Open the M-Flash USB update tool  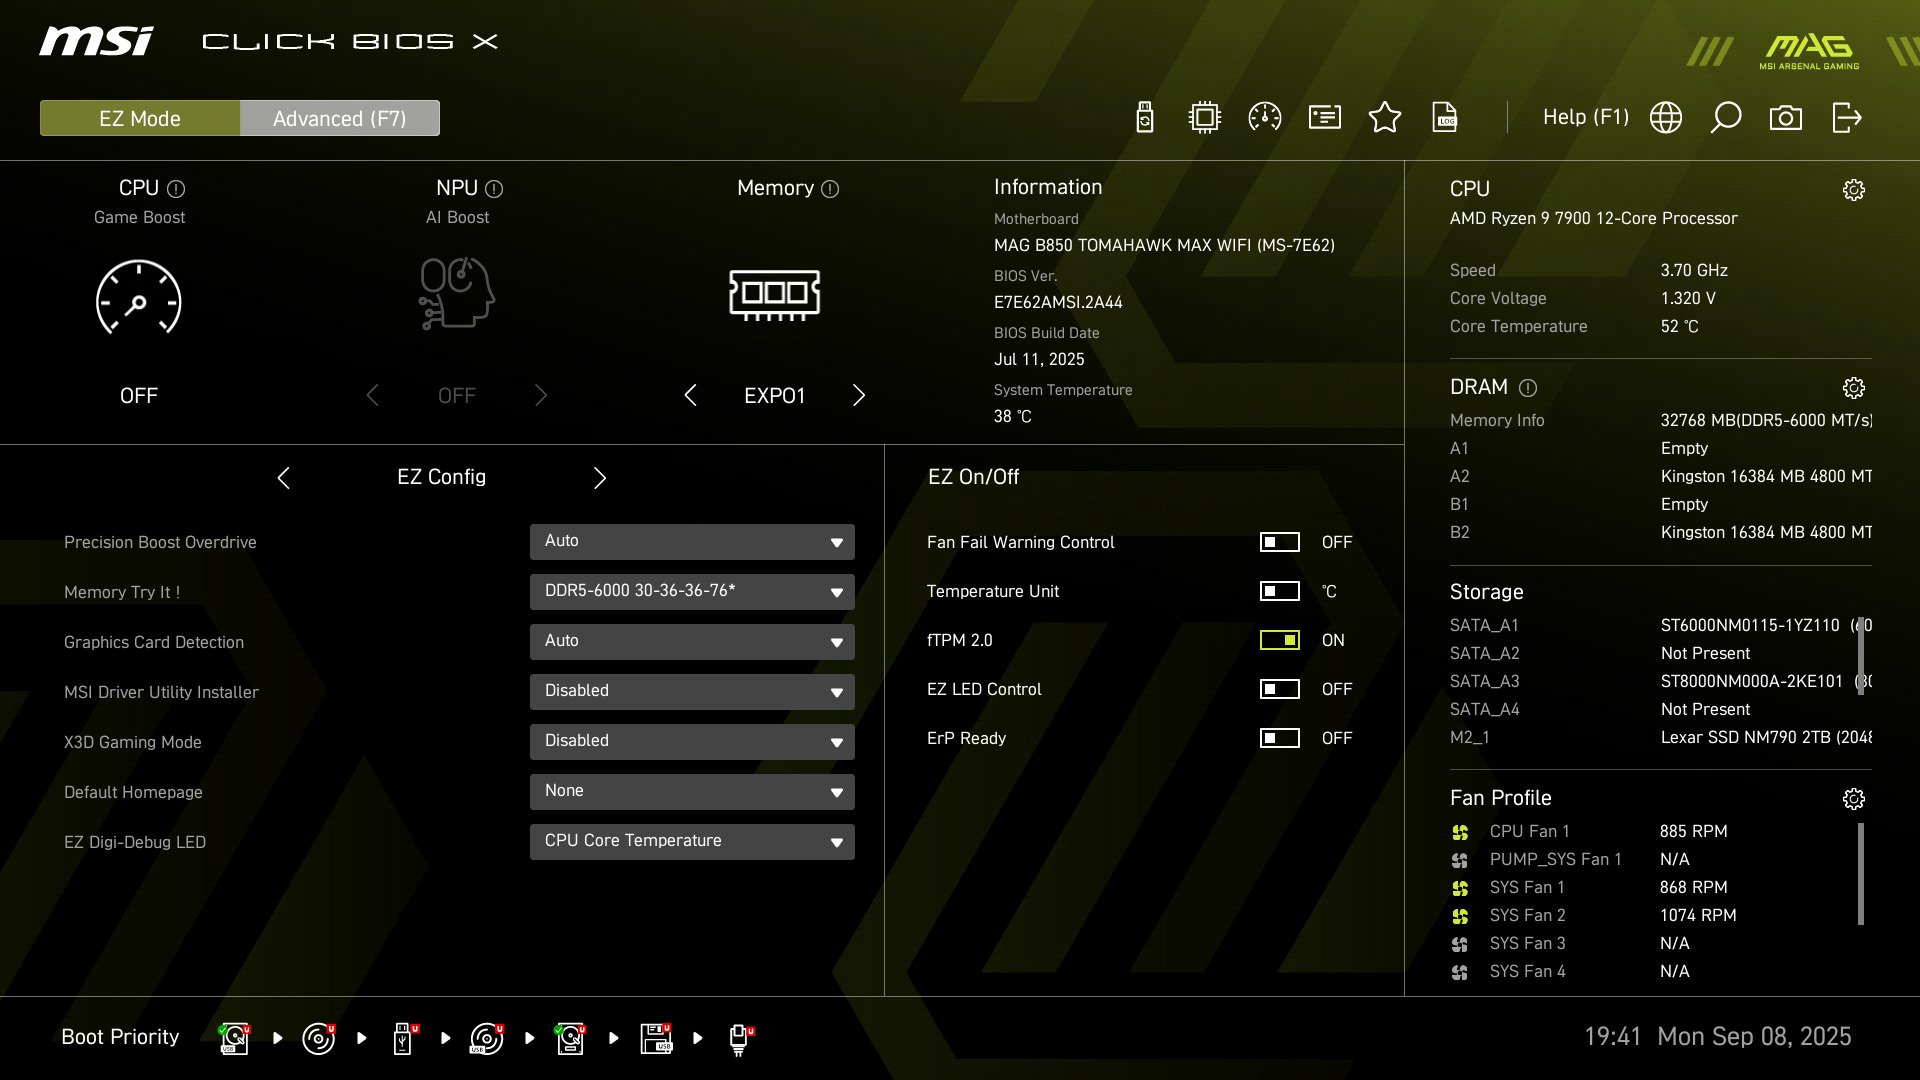pos(1143,117)
